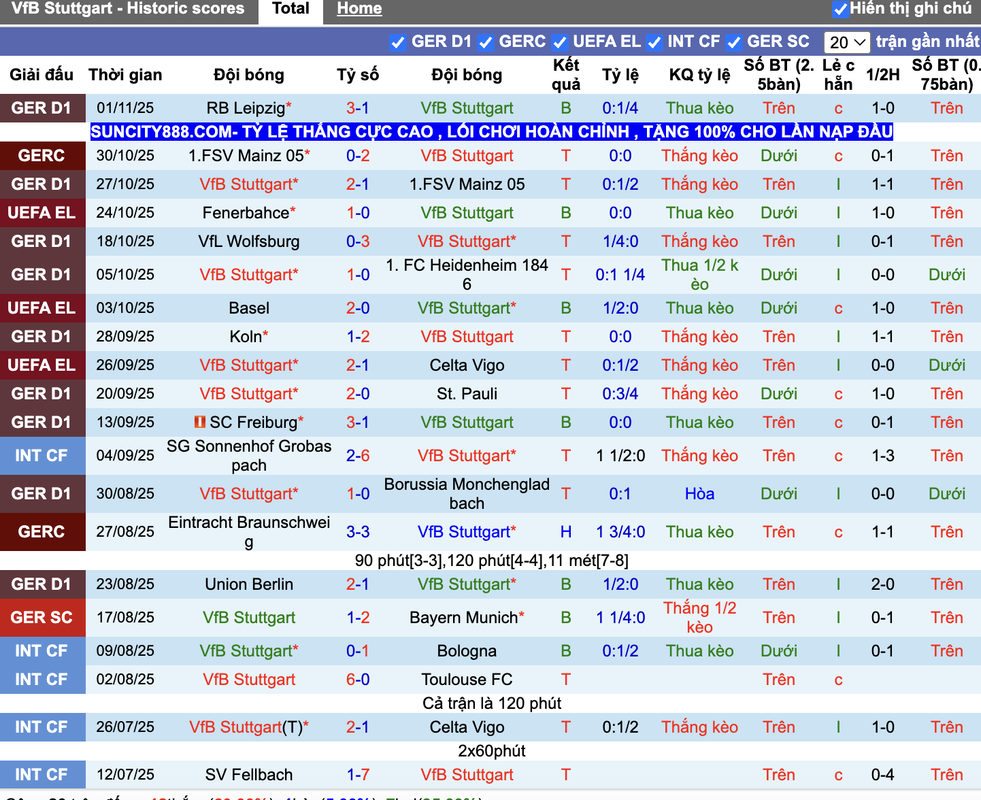
Task: Open SG Sonnenhof Grosbach team link
Action: pyautogui.click(x=249, y=455)
